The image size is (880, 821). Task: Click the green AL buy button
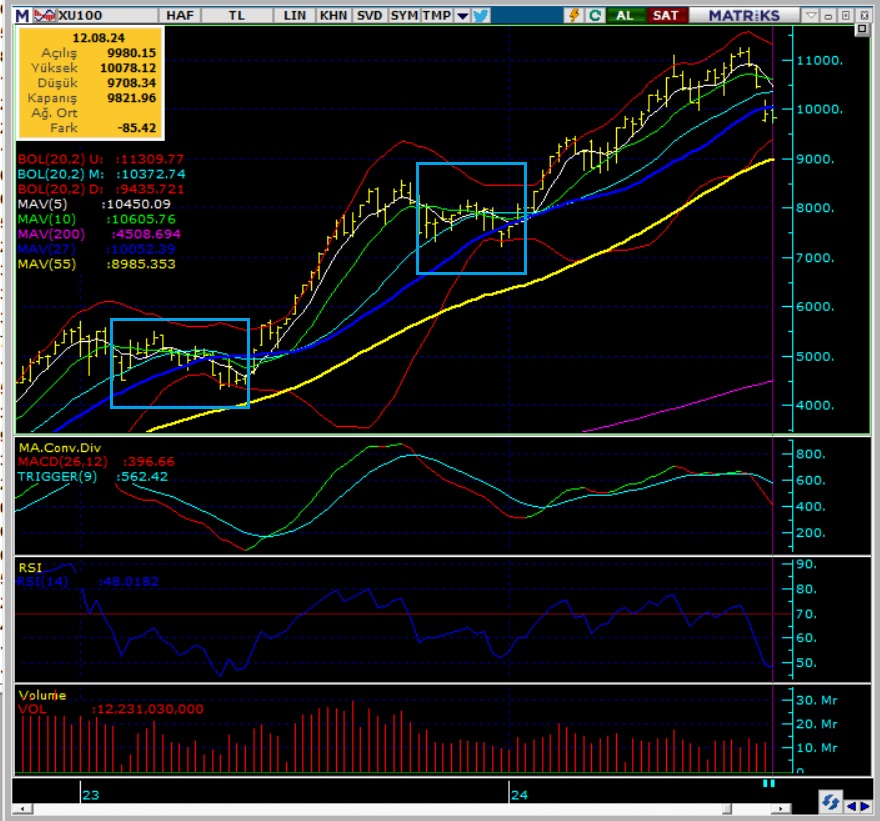[x=625, y=15]
